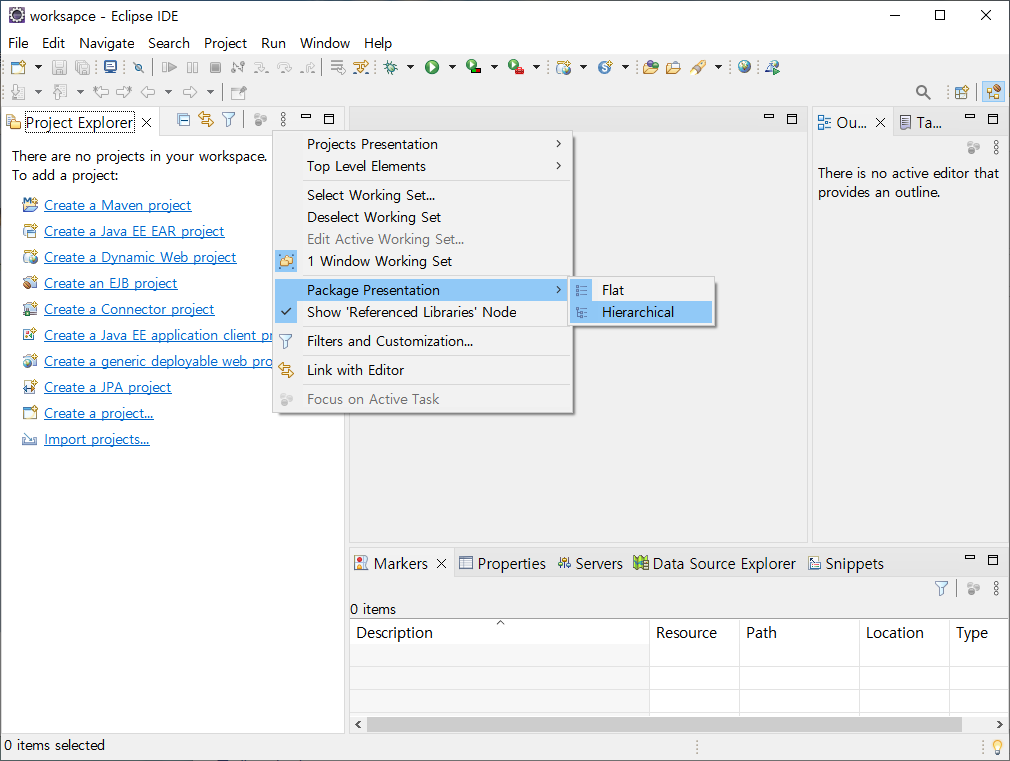Screen dimensions: 1010x761
Task: Click the Last Edit Location arrow icon
Action: pyautogui.click(x=101, y=92)
